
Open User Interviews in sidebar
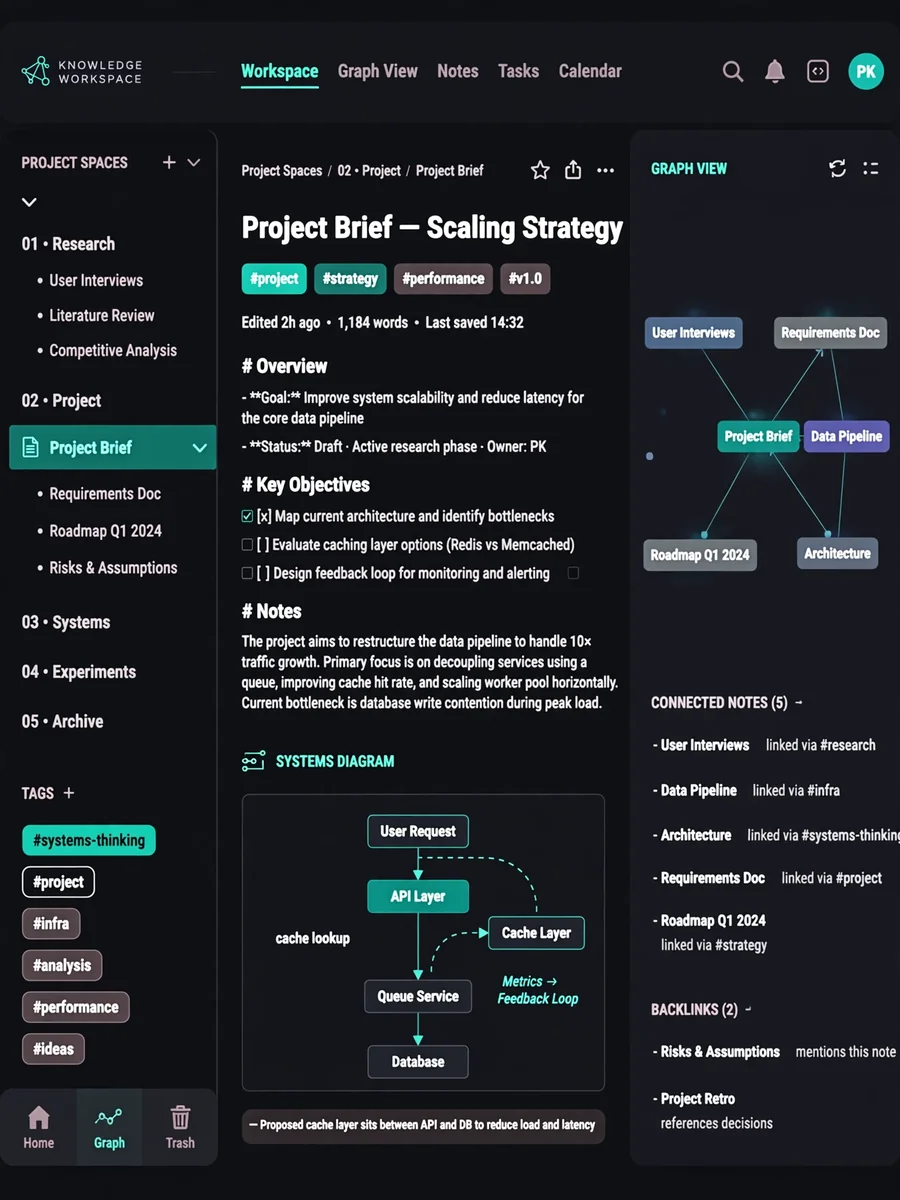coord(96,280)
